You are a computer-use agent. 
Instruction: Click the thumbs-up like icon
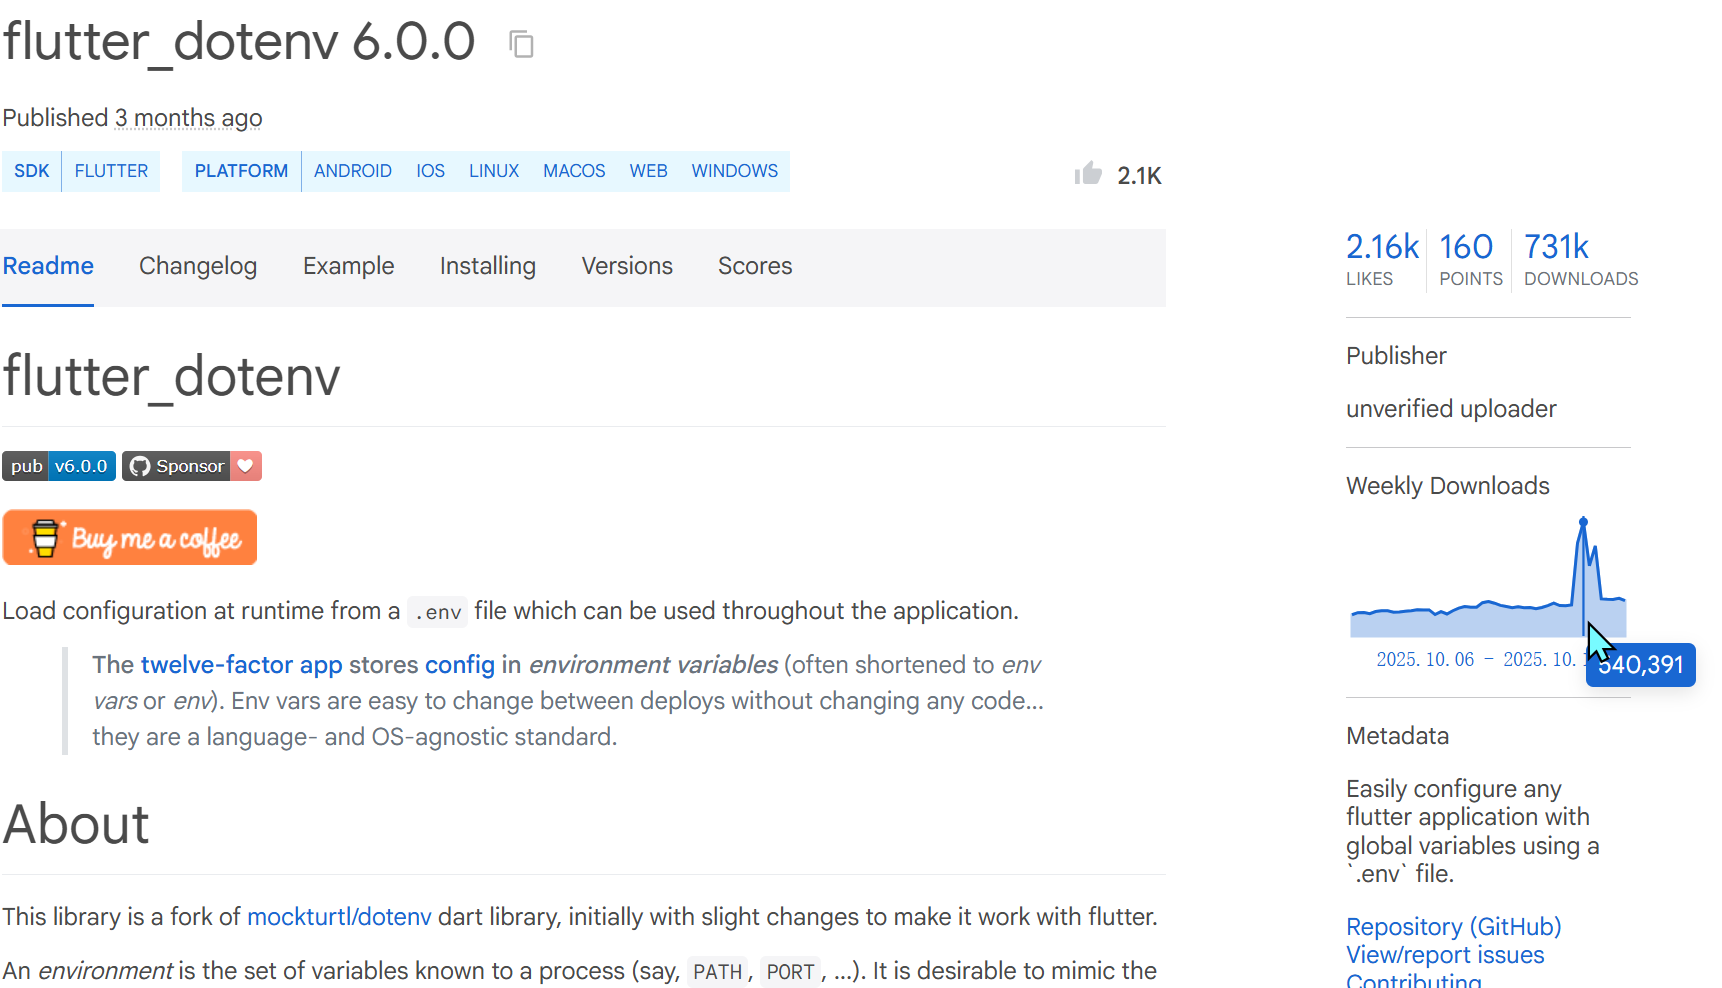(x=1088, y=174)
